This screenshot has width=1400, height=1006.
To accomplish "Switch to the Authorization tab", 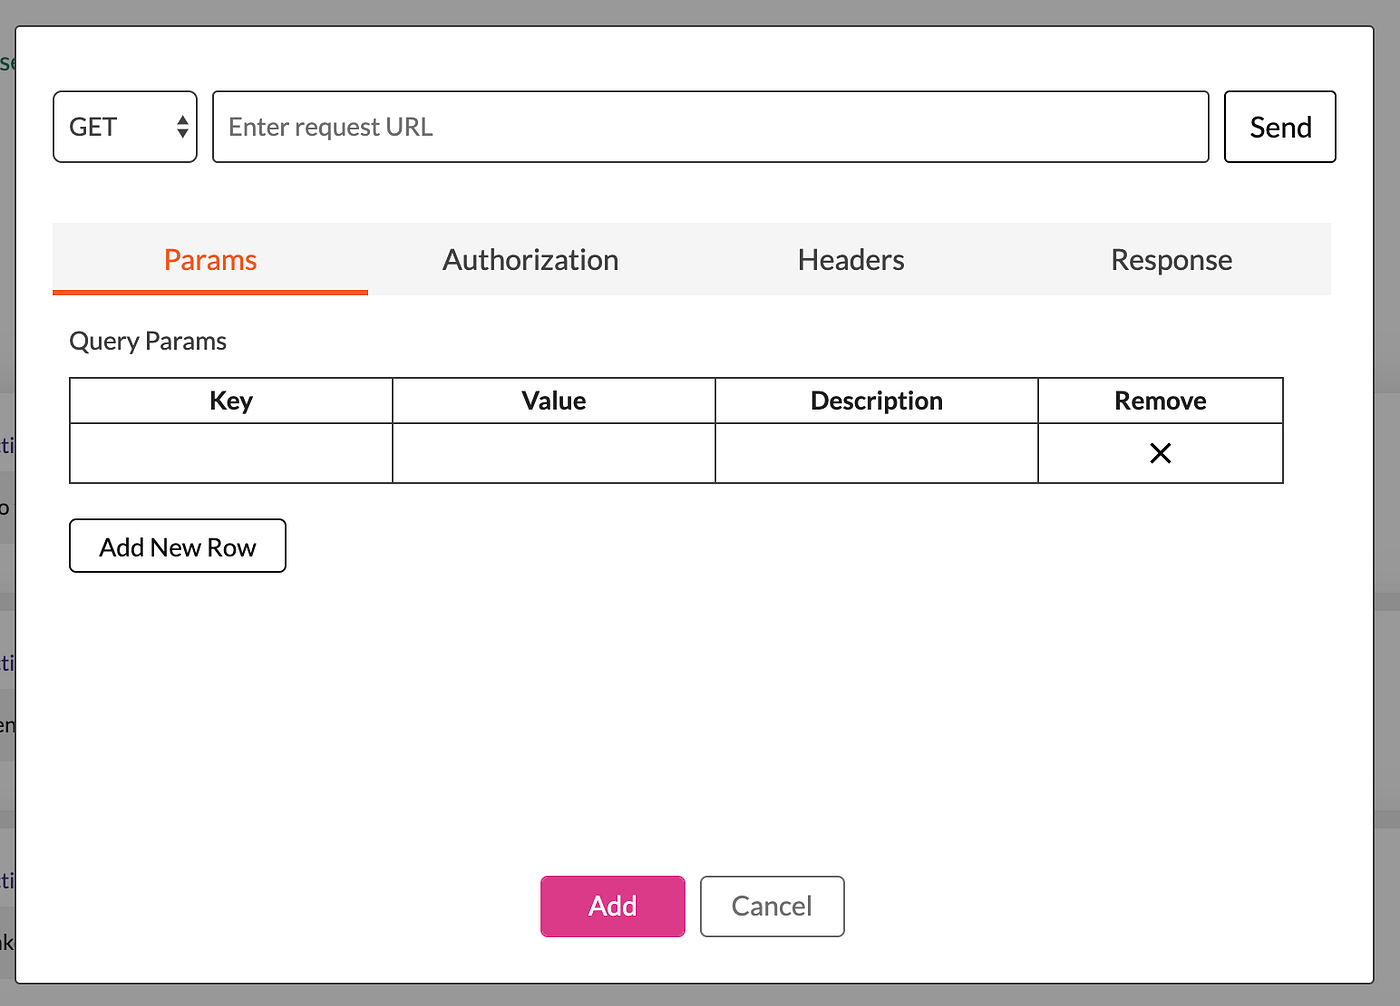I will coord(530,259).
